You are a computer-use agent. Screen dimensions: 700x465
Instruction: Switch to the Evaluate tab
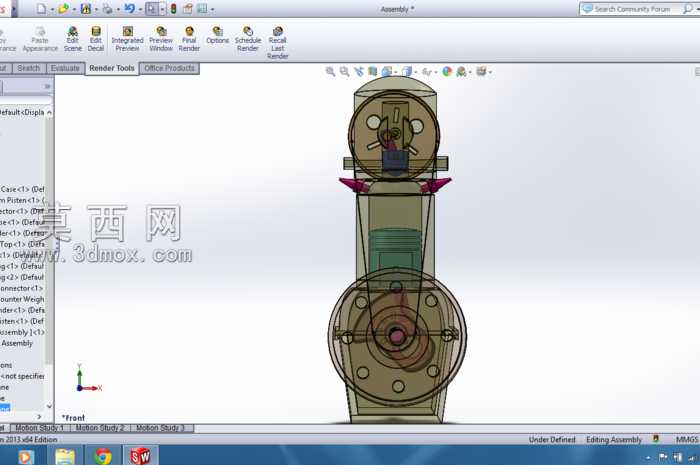pos(65,68)
